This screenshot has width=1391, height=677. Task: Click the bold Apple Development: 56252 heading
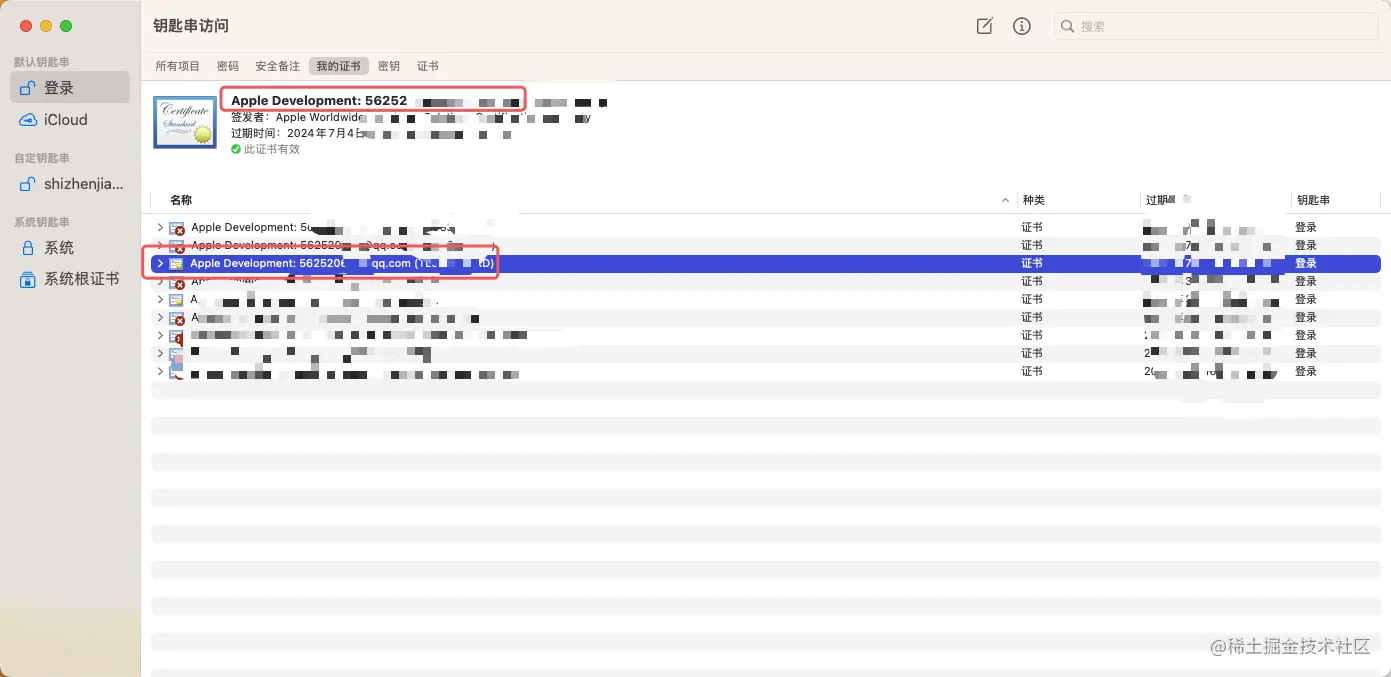[319, 100]
